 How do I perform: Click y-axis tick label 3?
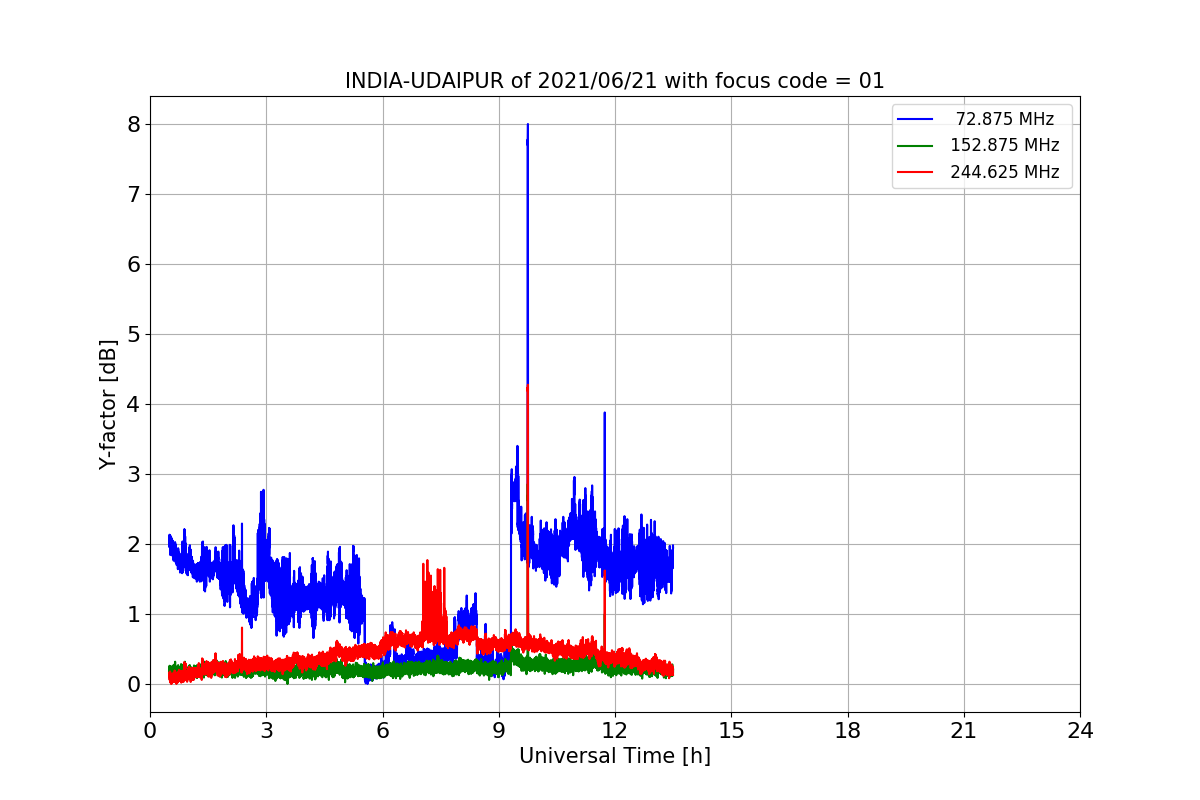(133, 474)
